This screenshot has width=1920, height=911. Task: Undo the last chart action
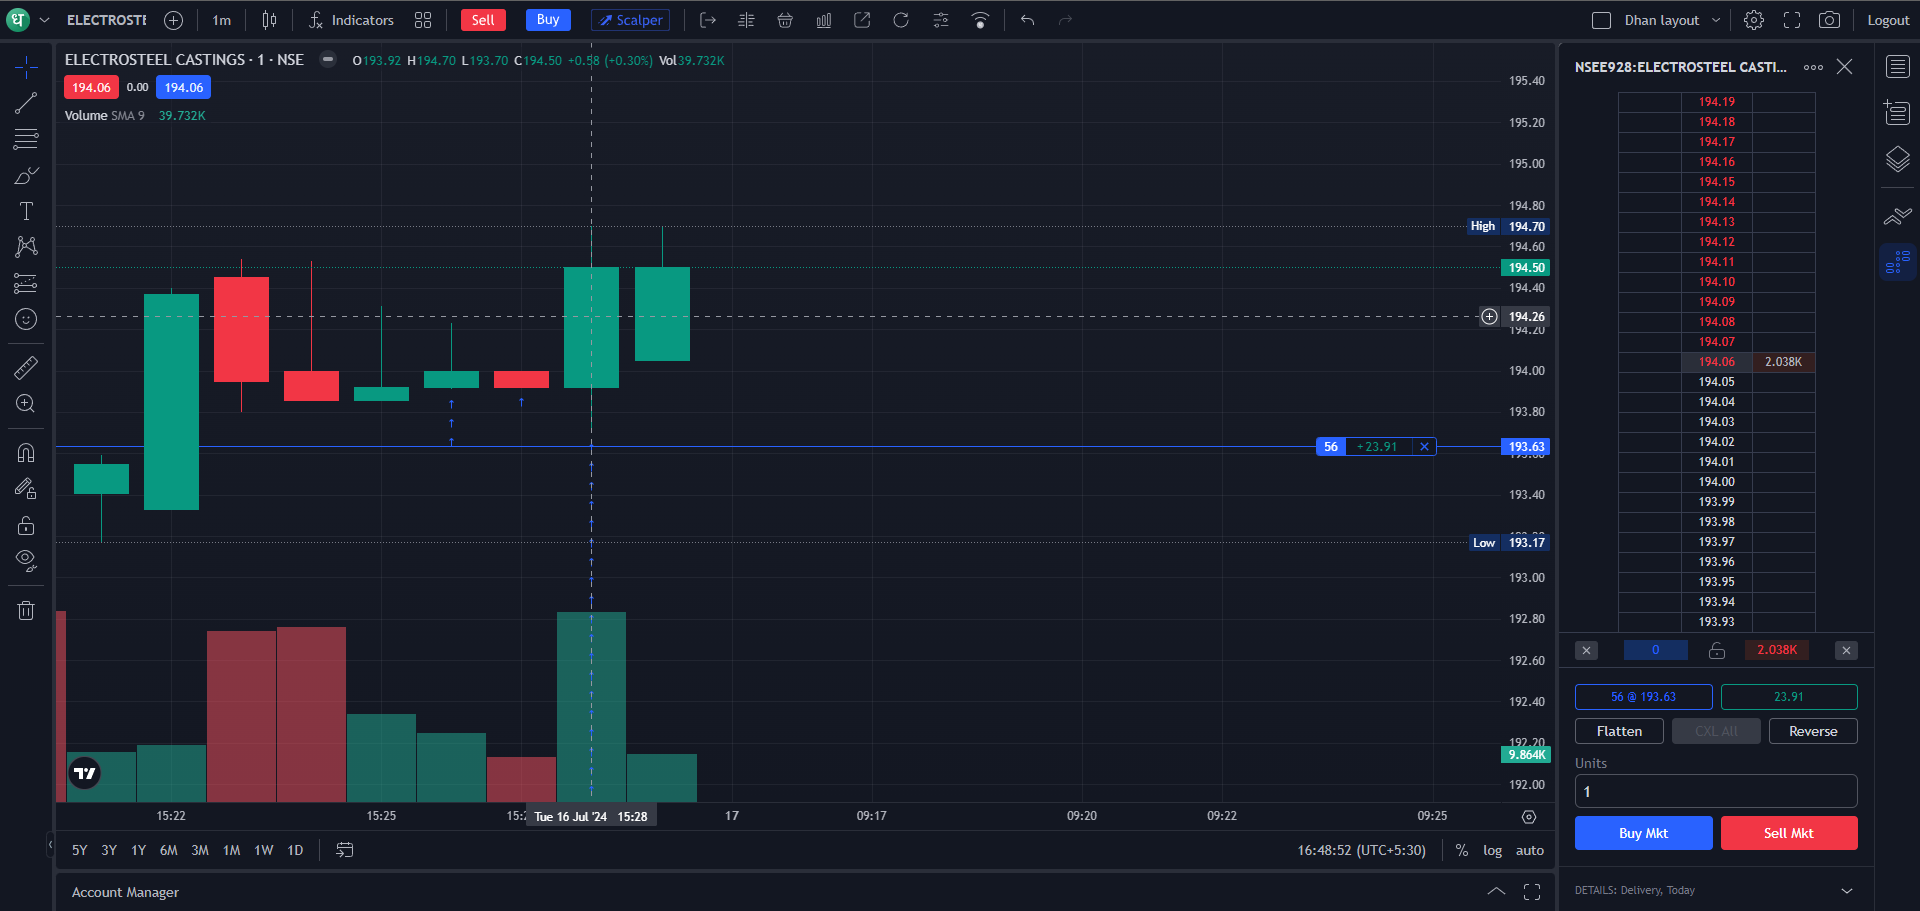click(x=1027, y=20)
